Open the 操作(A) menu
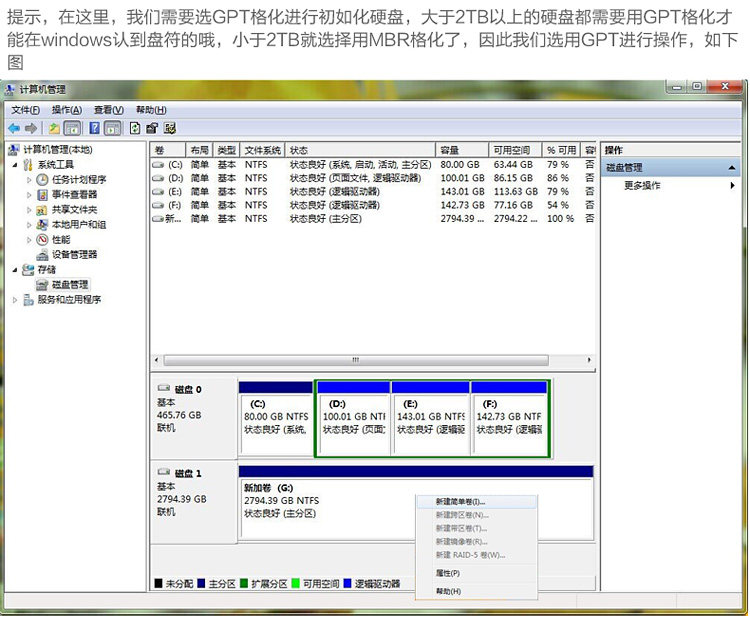The width and height of the screenshot is (750, 620). coord(66,110)
